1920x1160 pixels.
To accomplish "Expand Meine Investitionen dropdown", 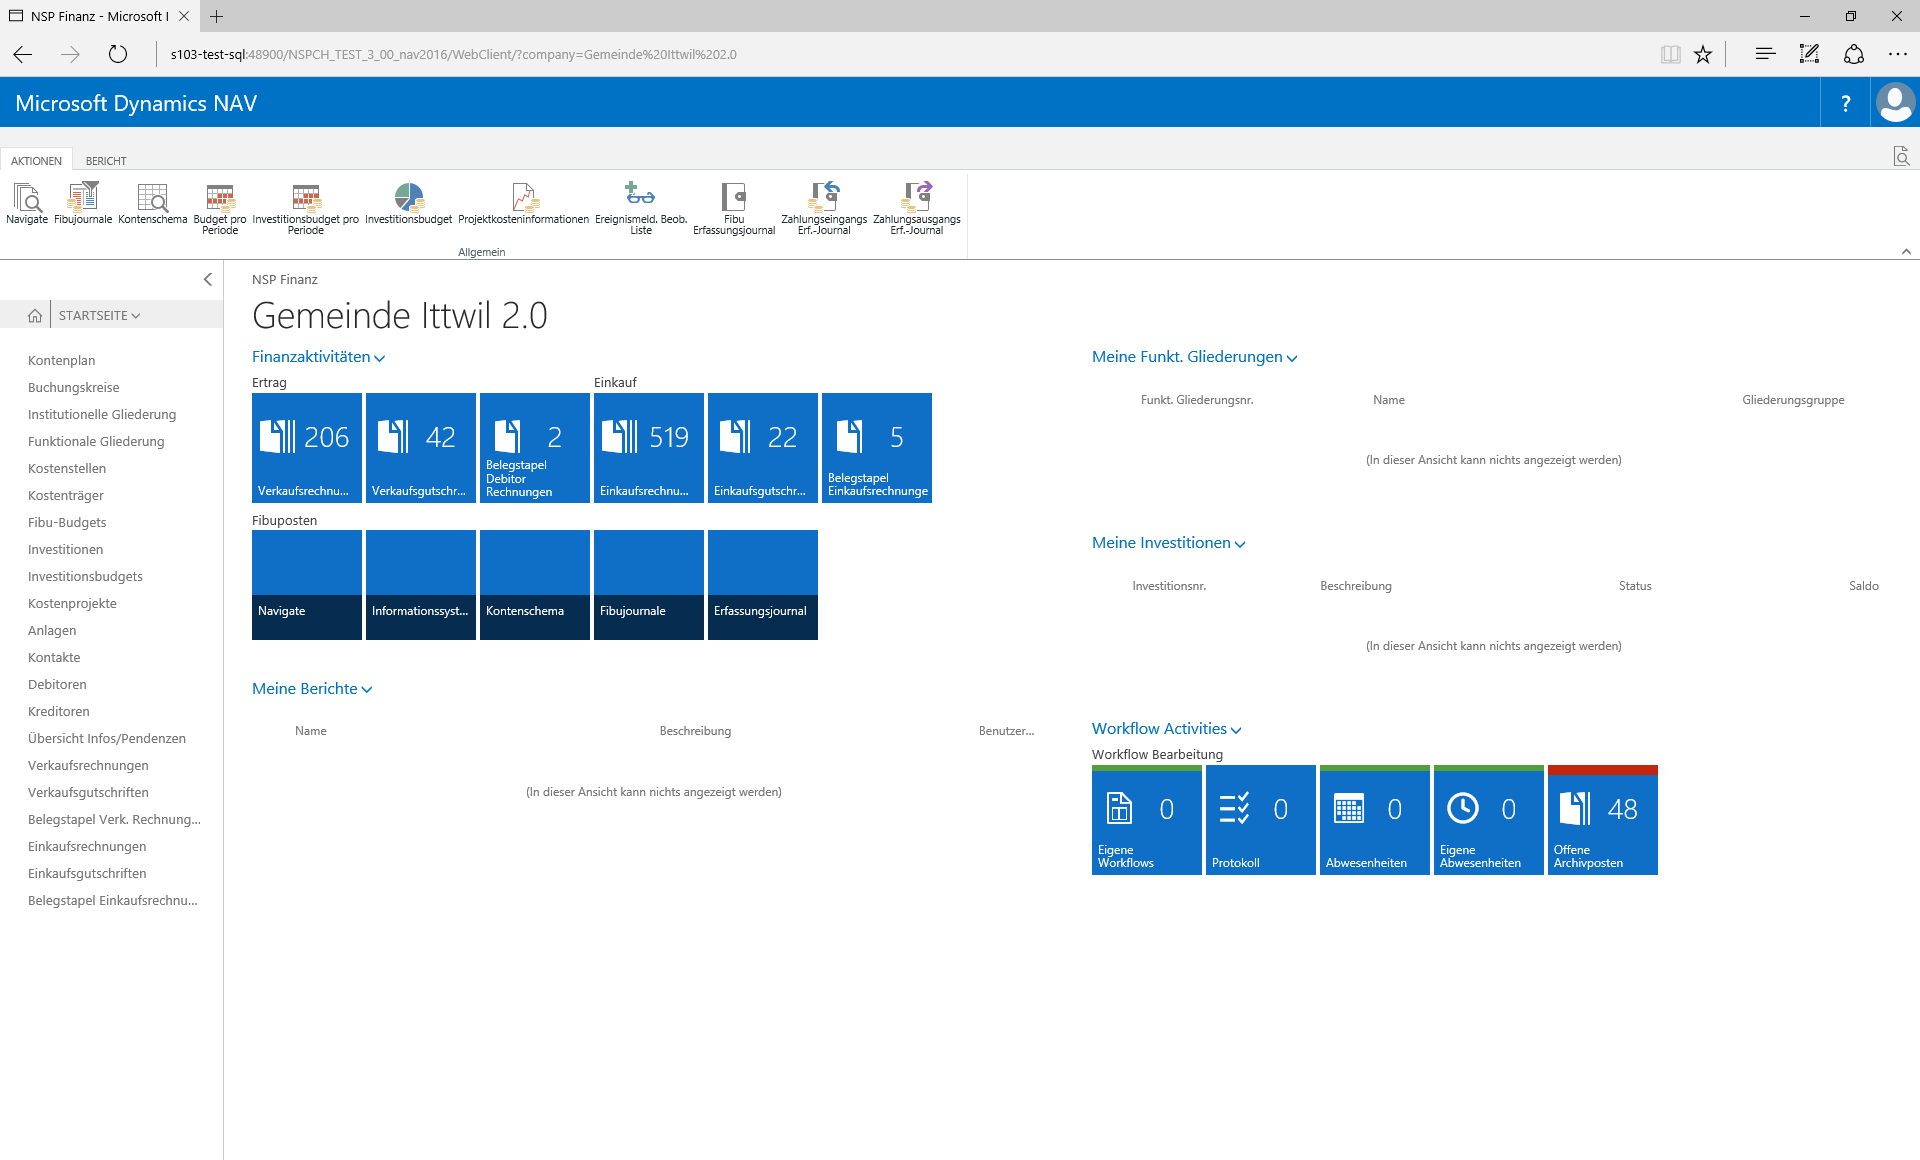I will [1169, 543].
